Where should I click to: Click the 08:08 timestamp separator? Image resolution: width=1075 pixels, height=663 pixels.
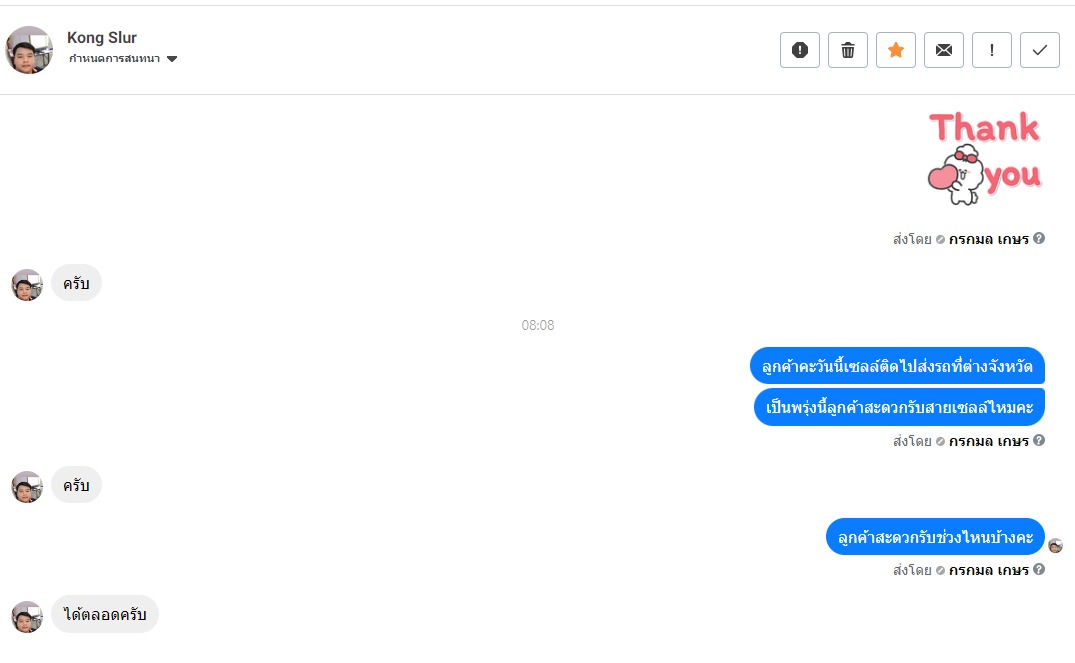(538, 325)
